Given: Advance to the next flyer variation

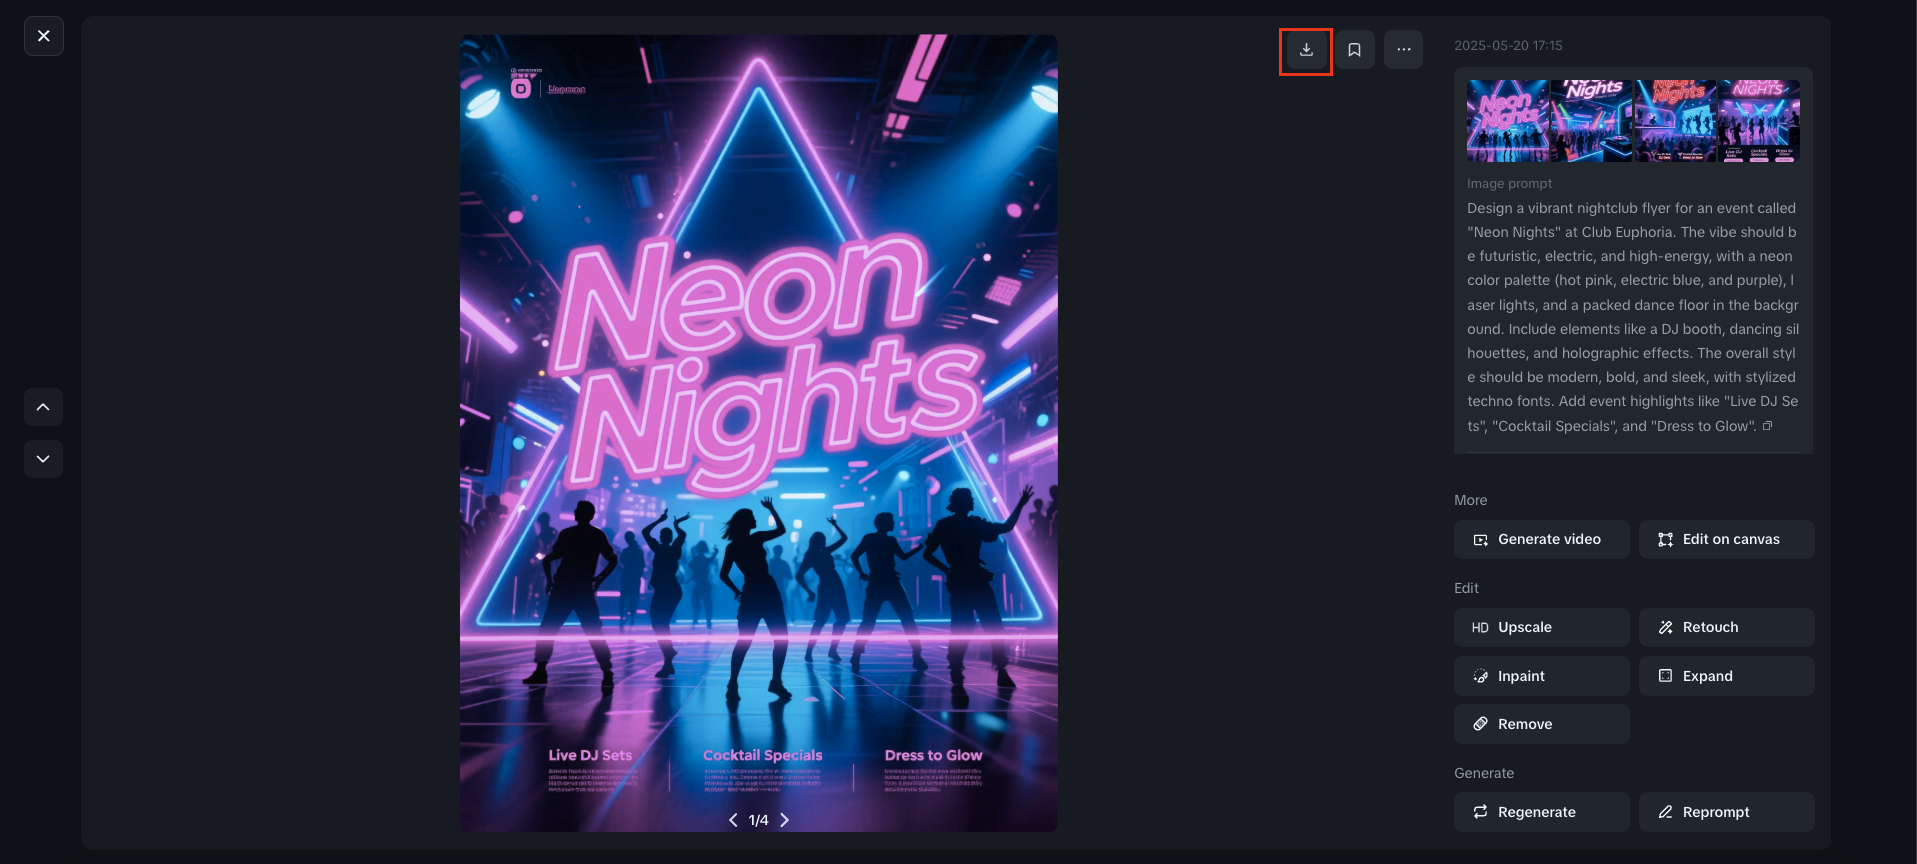Looking at the screenshot, I should pos(785,819).
